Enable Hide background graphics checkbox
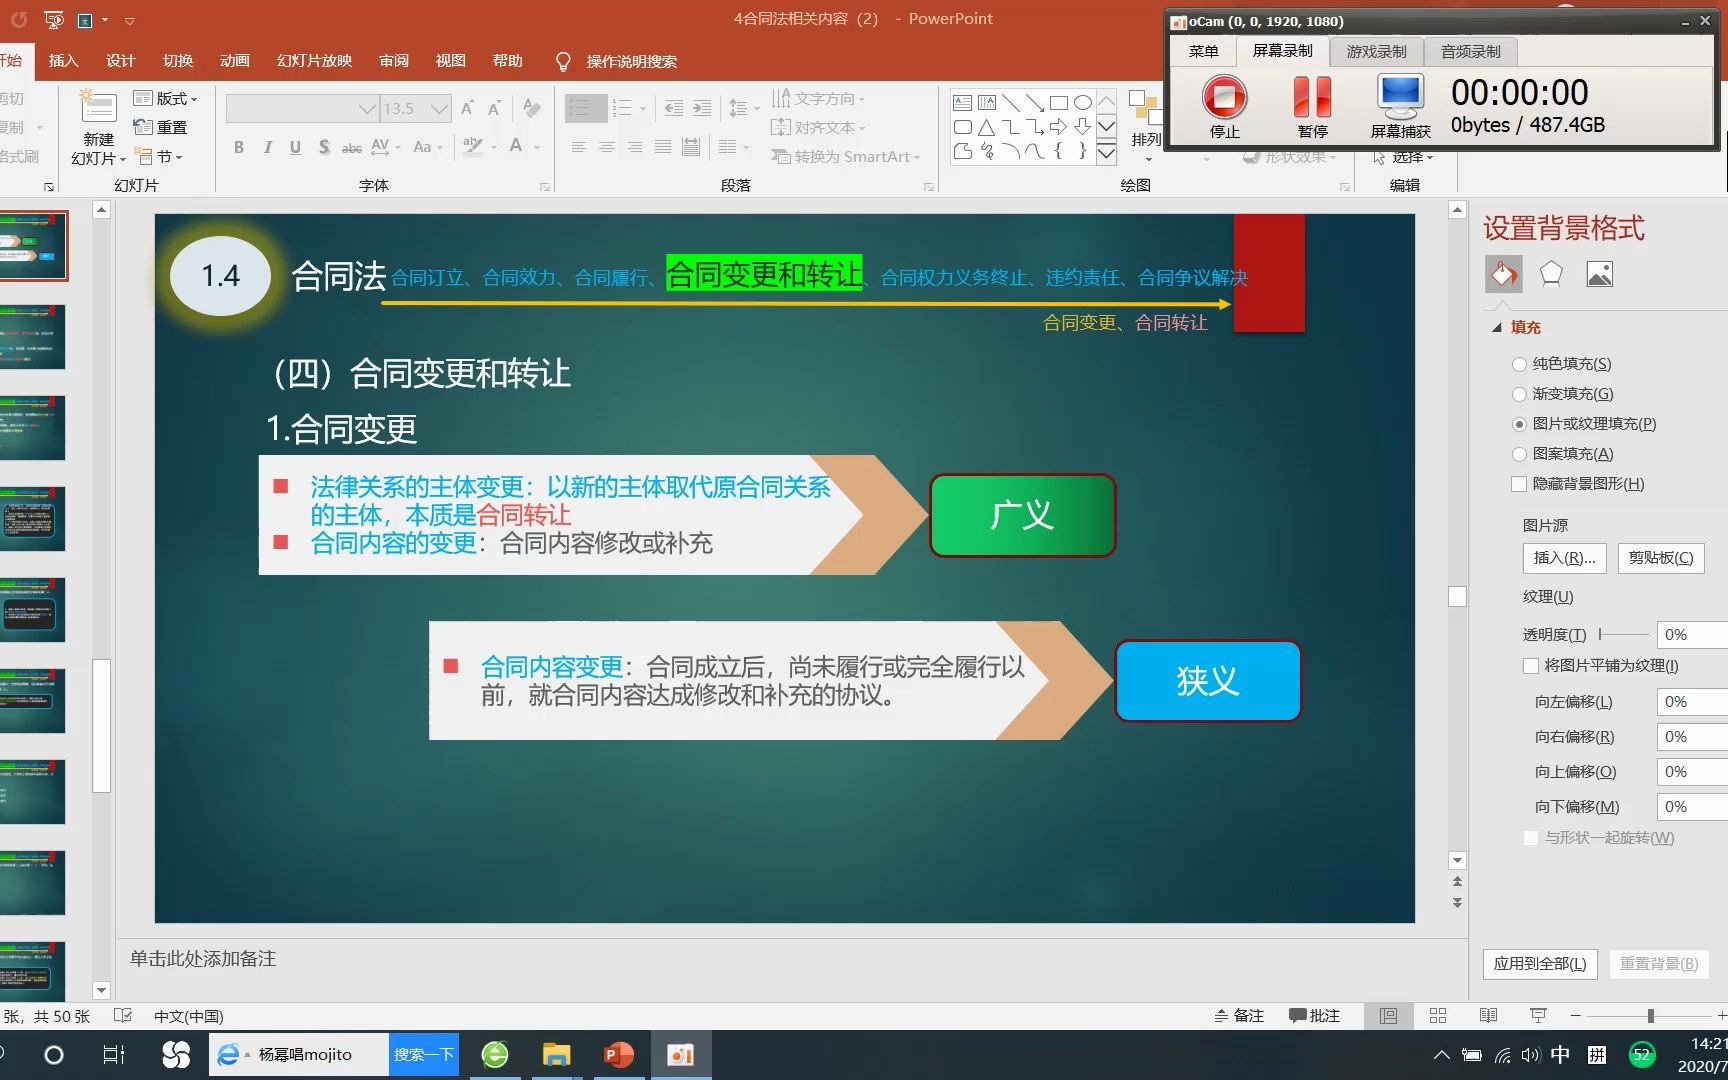Screen dimensions: 1728x1080 click(x=1519, y=484)
